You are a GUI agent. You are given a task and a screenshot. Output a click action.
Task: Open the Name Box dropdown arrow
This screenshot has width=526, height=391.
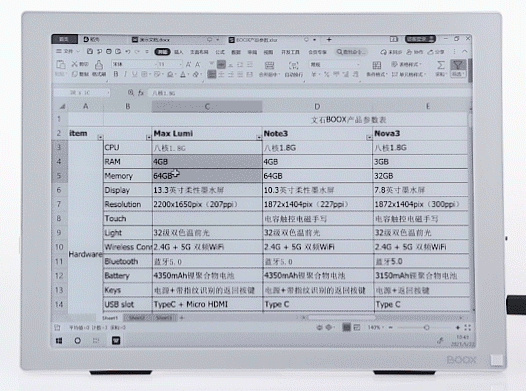[x=108, y=93]
